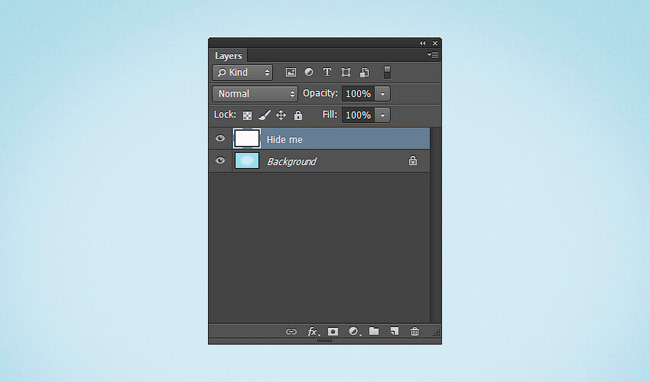Hide the Background layer eye icon
This screenshot has height=382, width=650.
click(x=220, y=160)
